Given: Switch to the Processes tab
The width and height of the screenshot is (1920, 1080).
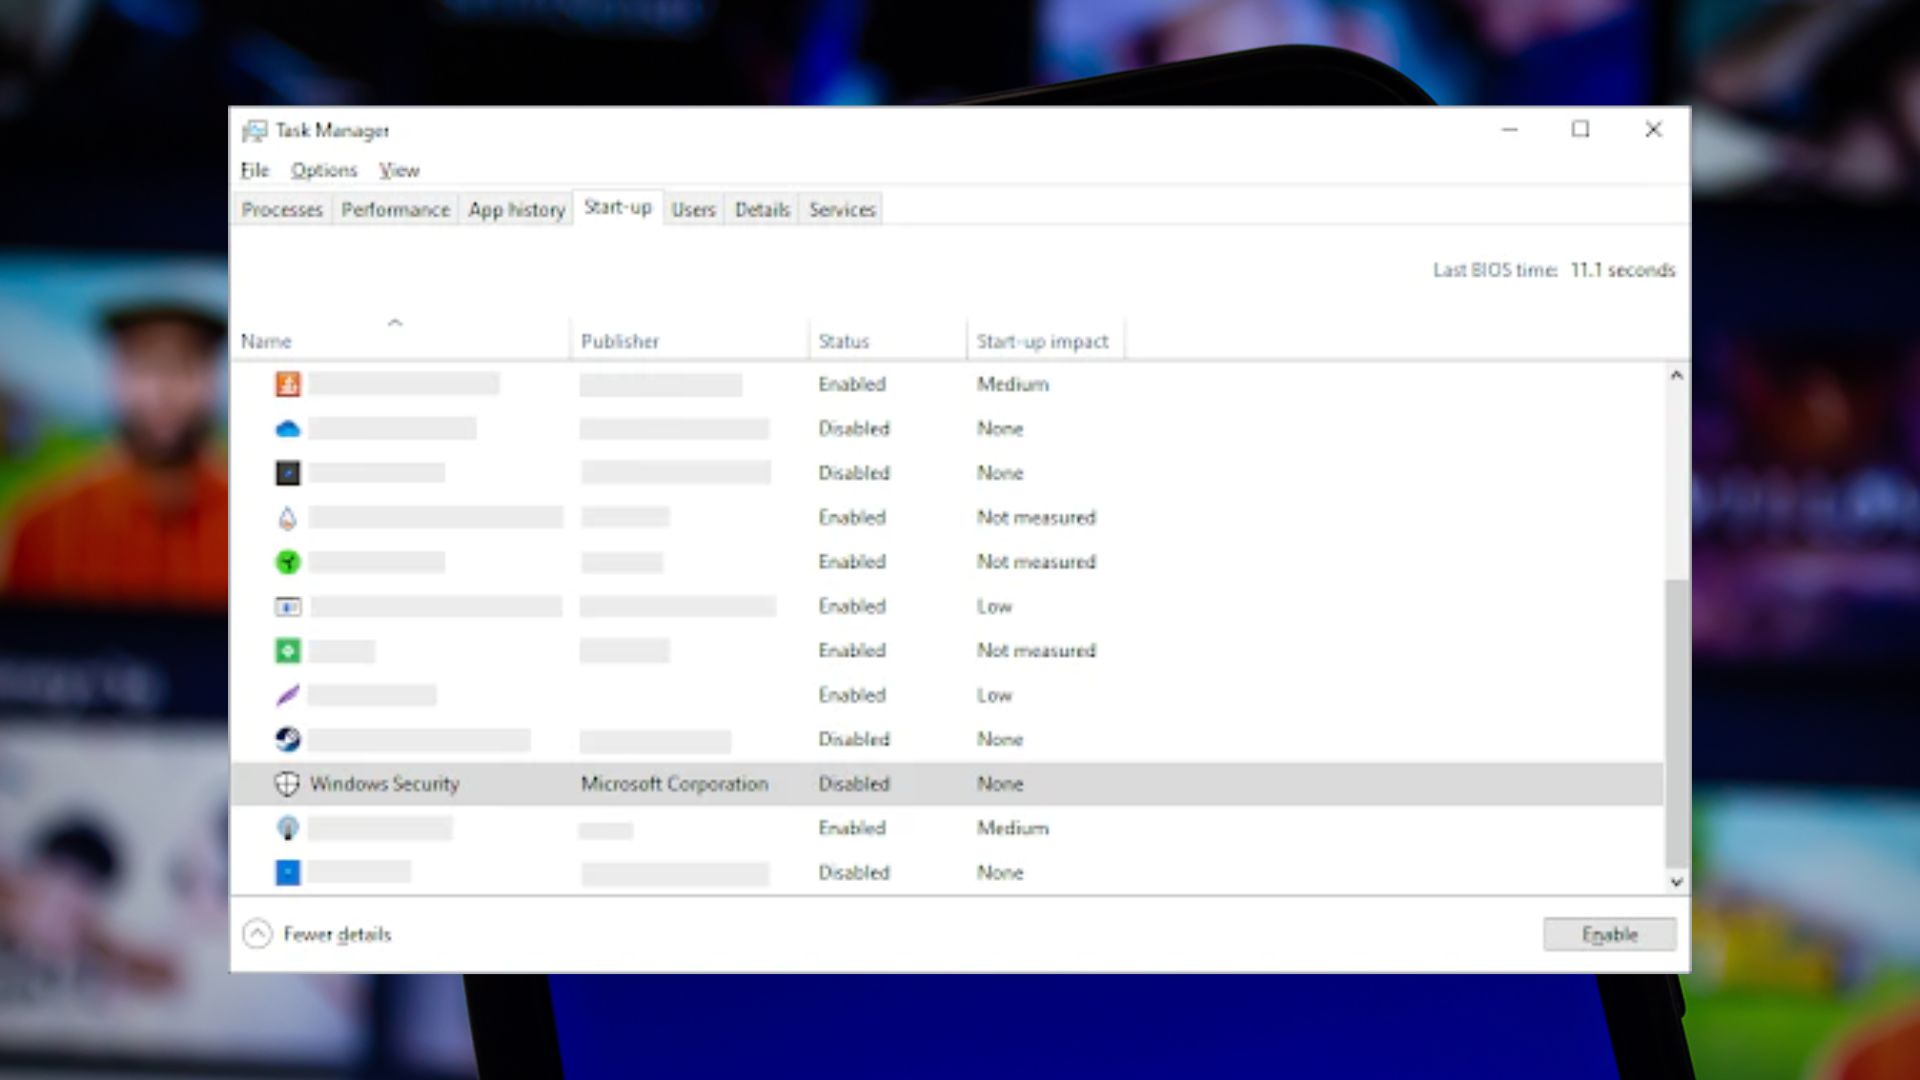Looking at the screenshot, I should click(282, 209).
